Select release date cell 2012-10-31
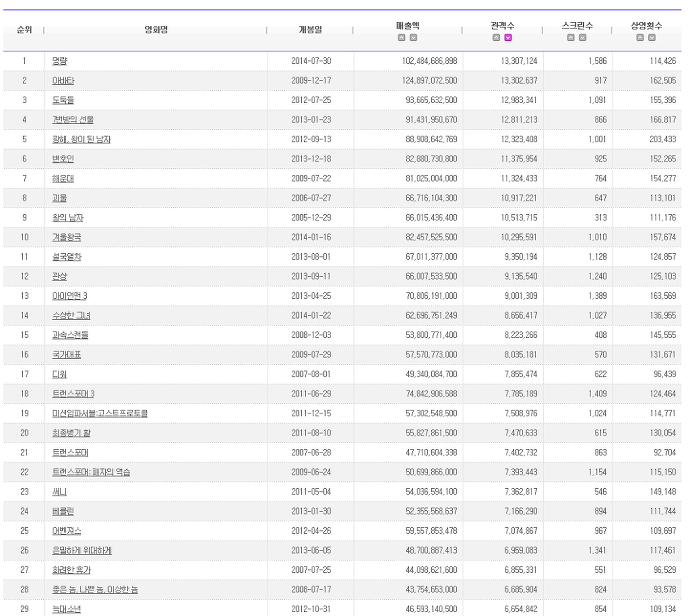Screen dimensions: 690x616 pos(311,609)
